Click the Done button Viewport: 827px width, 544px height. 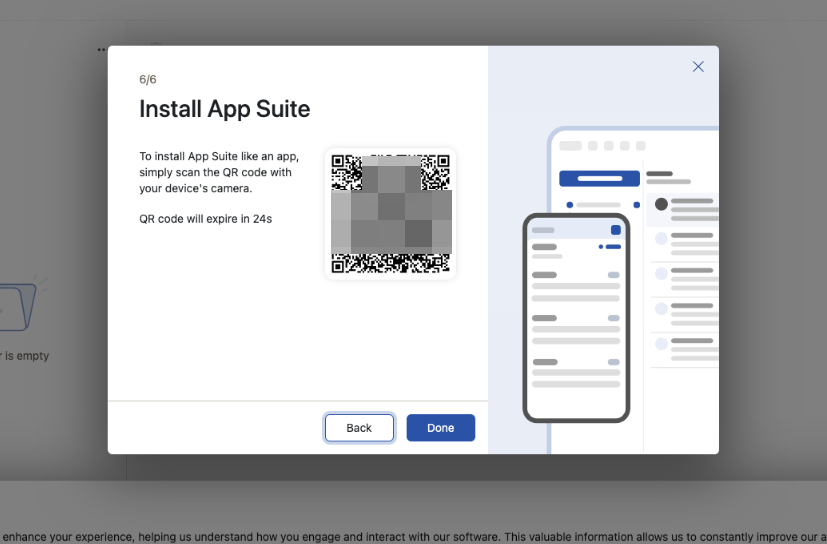pyautogui.click(x=440, y=428)
